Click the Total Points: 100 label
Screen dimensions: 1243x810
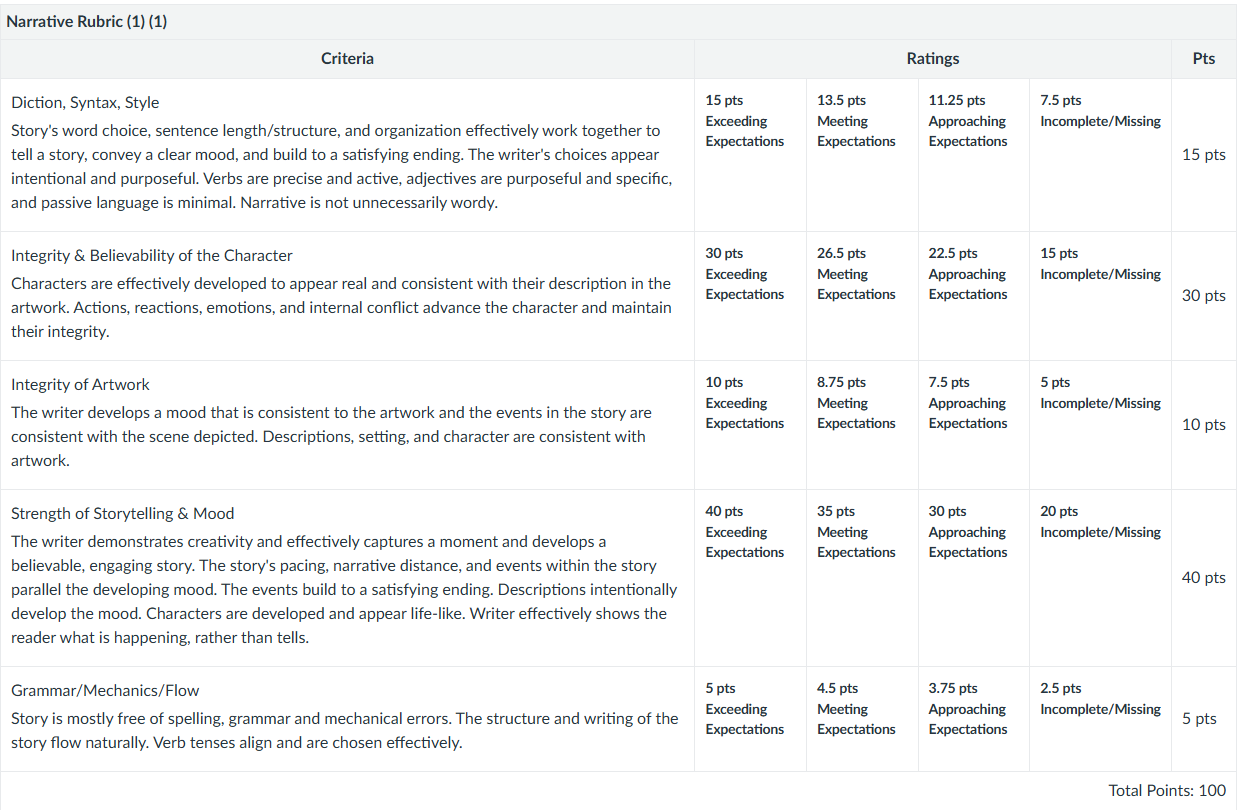tap(1167, 791)
